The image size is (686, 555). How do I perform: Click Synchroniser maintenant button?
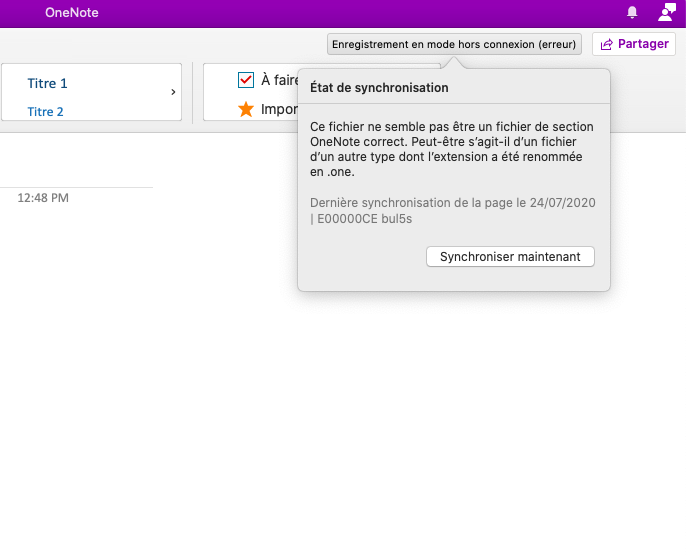[510, 256]
